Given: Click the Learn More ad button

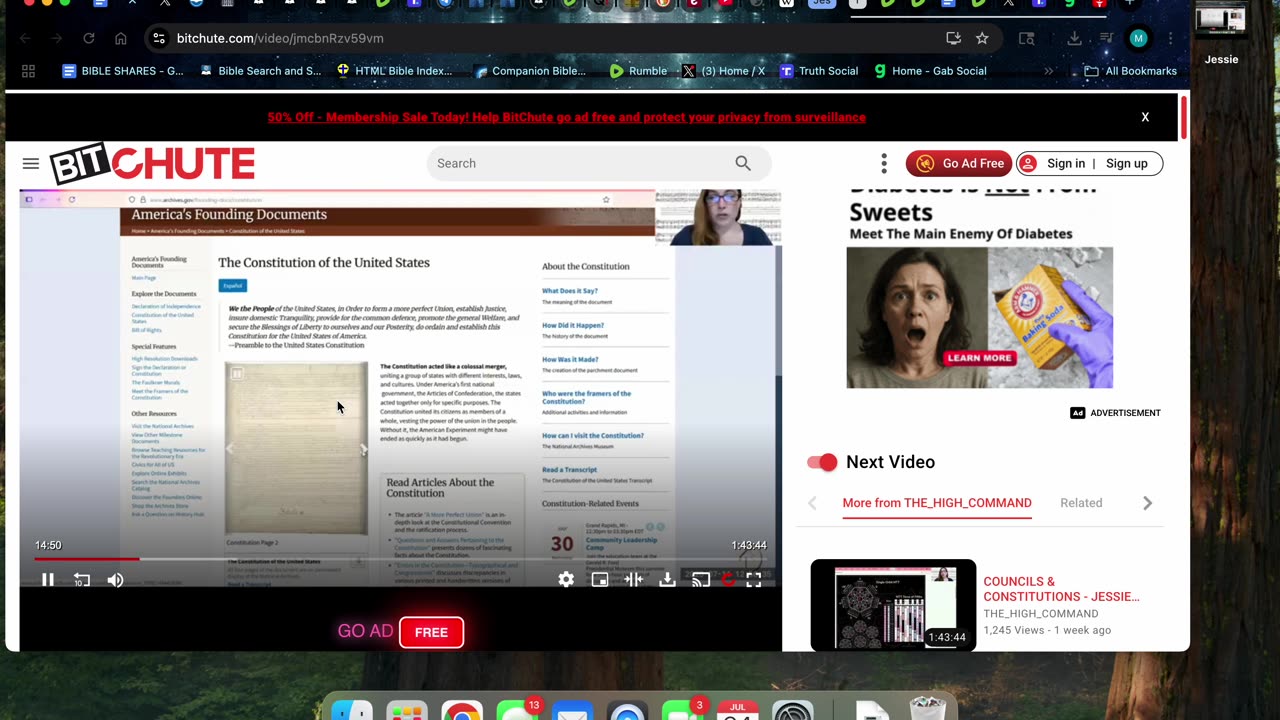Looking at the screenshot, I should 980,358.
